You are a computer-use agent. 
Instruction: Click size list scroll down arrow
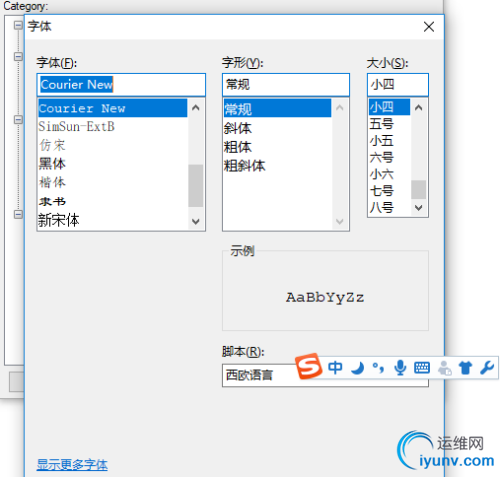(419, 208)
